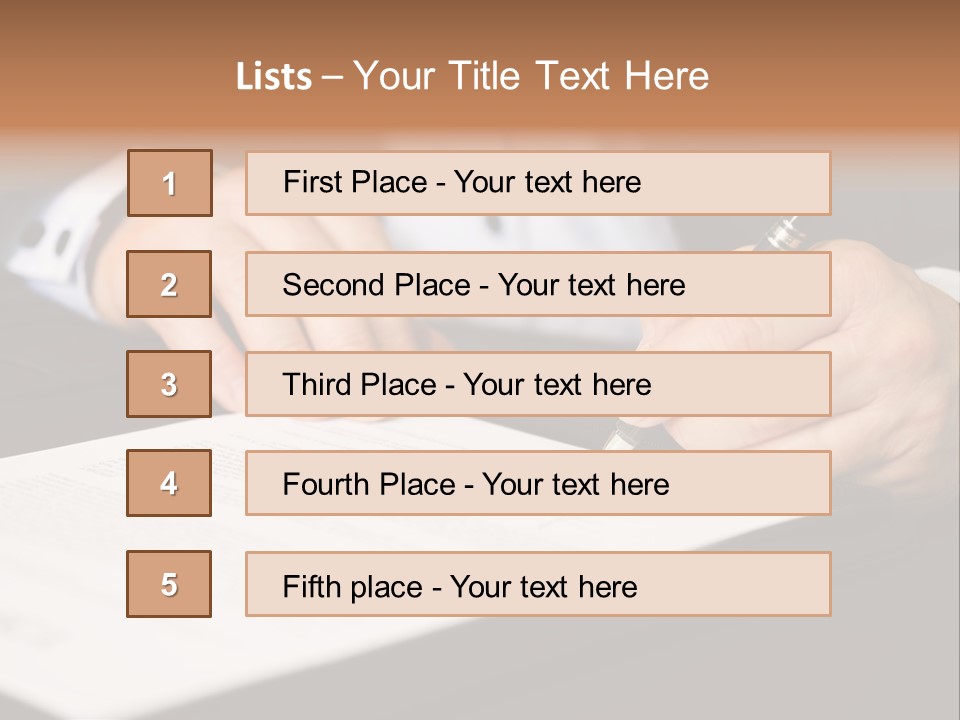Click the number 1 box
Screen dimensions: 960x720
pyautogui.click(x=170, y=183)
